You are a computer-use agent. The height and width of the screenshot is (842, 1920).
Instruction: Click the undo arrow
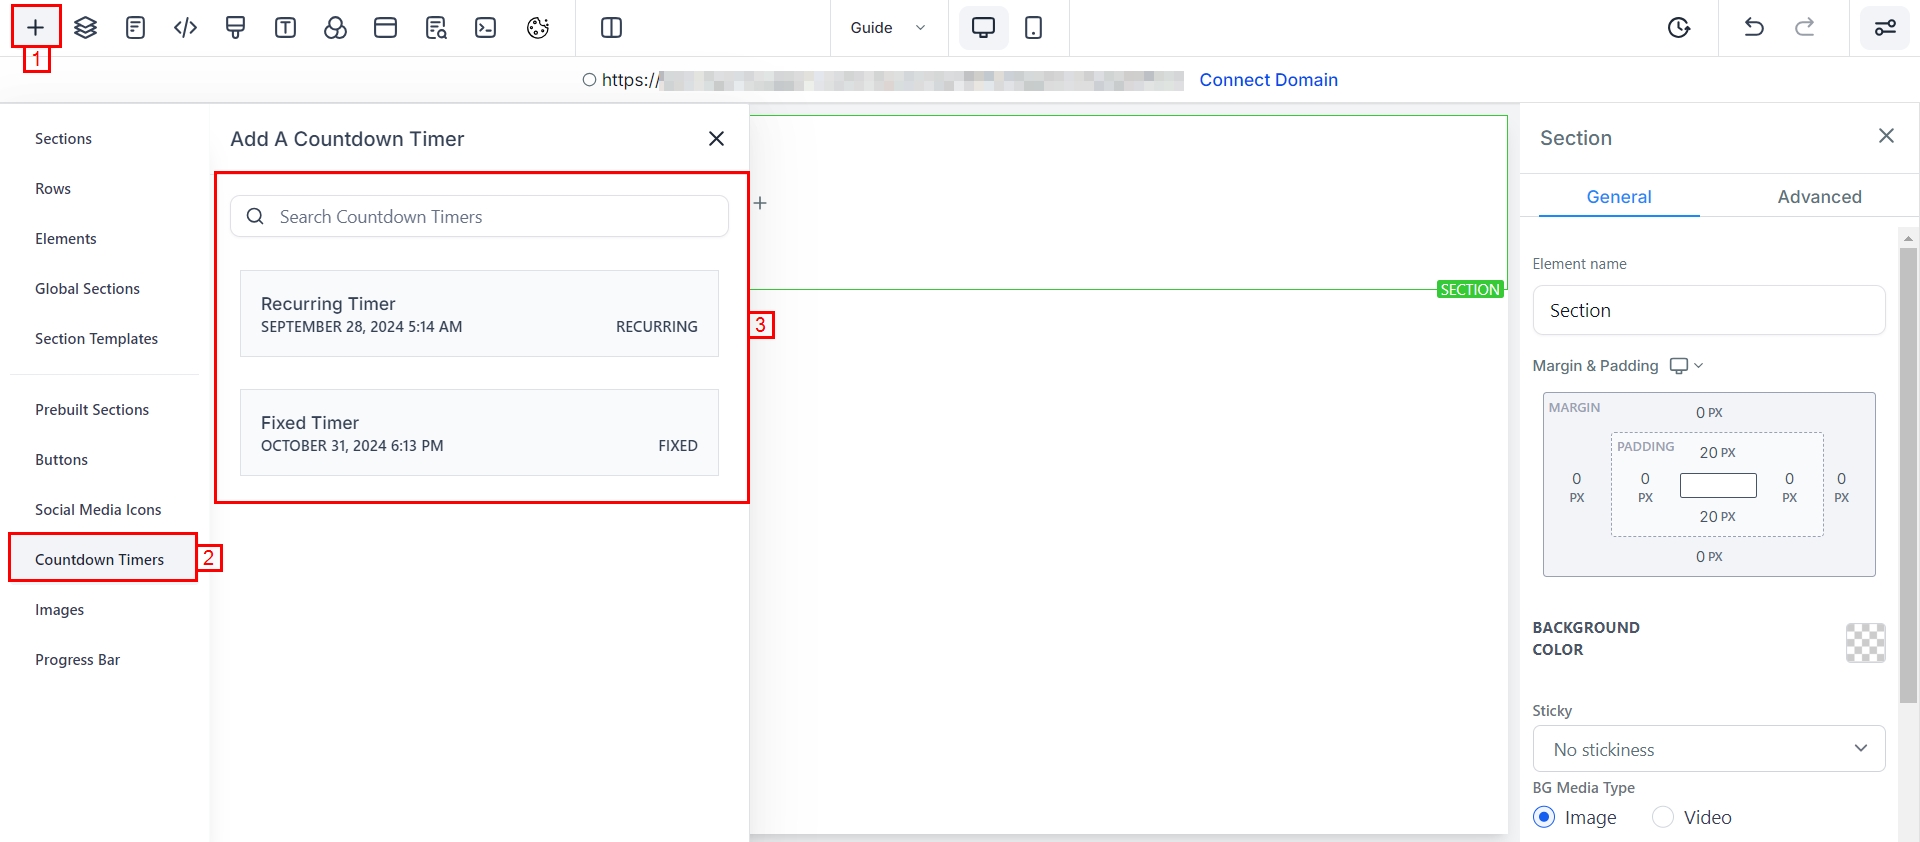click(x=1754, y=28)
